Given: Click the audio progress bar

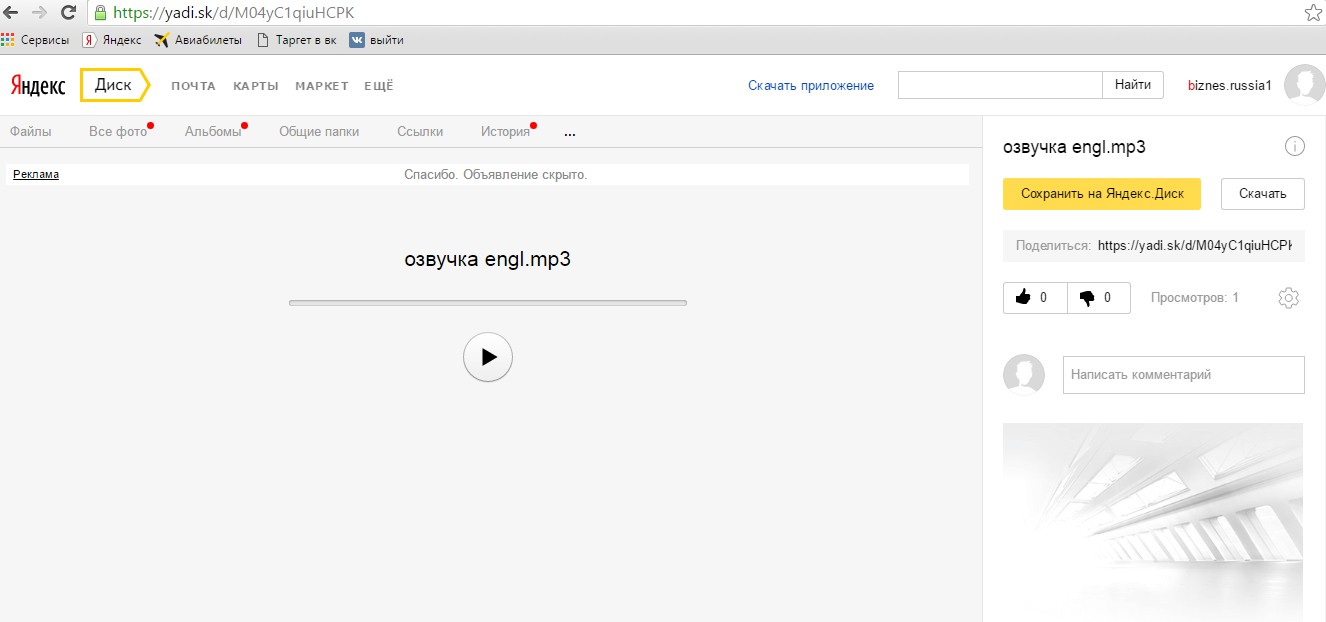Looking at the screenshot, I should [488, 302].
